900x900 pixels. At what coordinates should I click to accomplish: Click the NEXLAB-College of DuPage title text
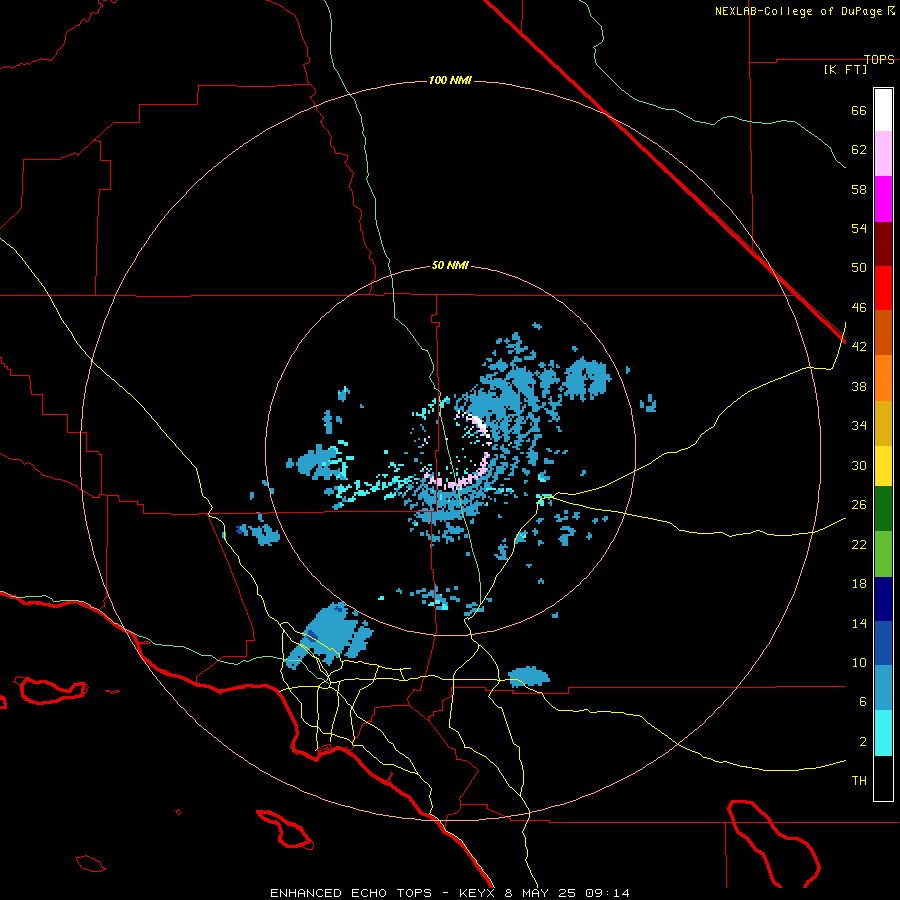pyautogui.click(x=798, y=11)
